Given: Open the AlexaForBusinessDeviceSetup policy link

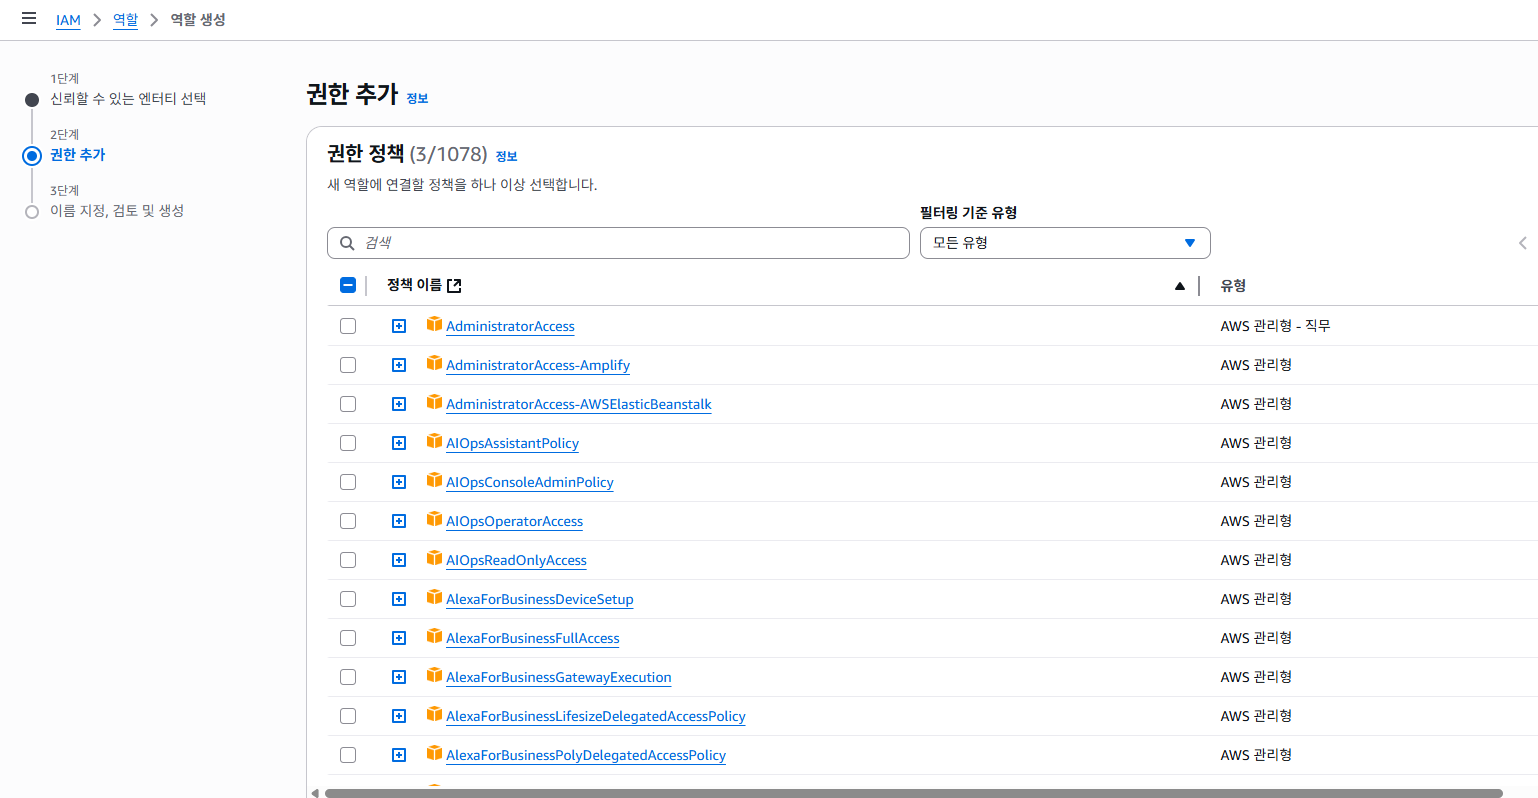Looking at the screenshot, I should click(539, 599).
